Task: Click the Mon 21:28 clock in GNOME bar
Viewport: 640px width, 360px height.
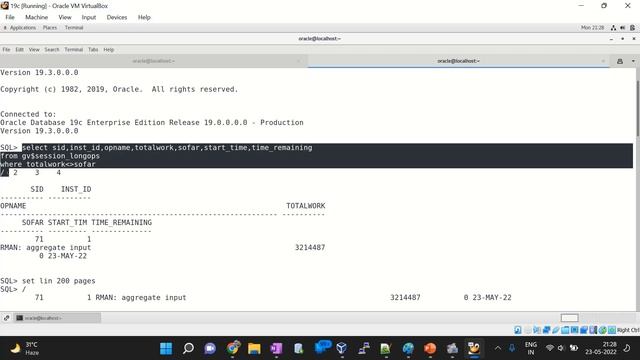Action: (x=592, y=28)
